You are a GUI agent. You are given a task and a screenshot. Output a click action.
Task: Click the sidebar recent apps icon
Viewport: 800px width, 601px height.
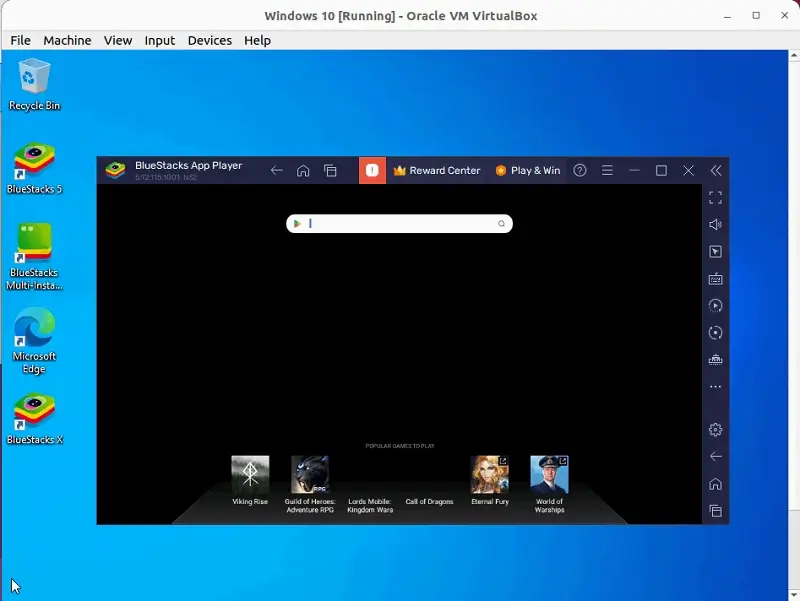point(715,511)
